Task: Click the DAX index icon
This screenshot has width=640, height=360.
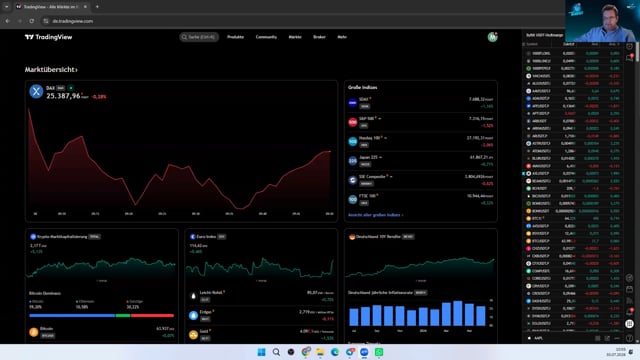Action: coord(36,91)
